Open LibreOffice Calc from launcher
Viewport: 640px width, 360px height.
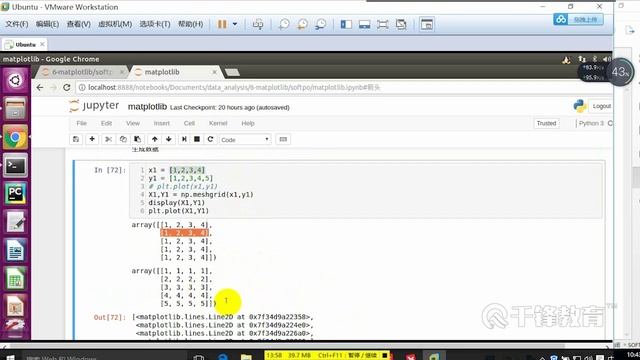tap(16, 279)
